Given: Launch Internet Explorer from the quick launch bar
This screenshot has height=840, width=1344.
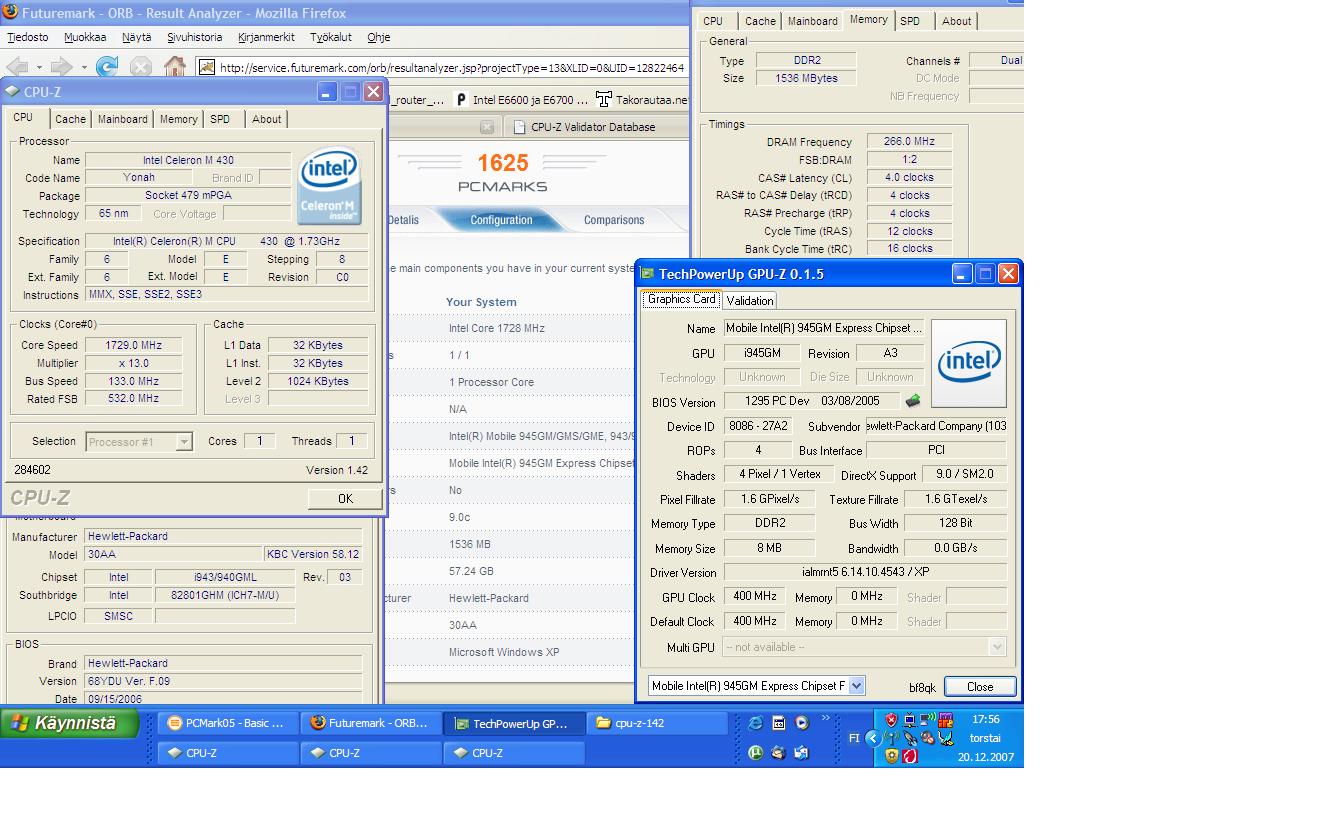Looking at the screenshot, I should (x=755, y=723).
